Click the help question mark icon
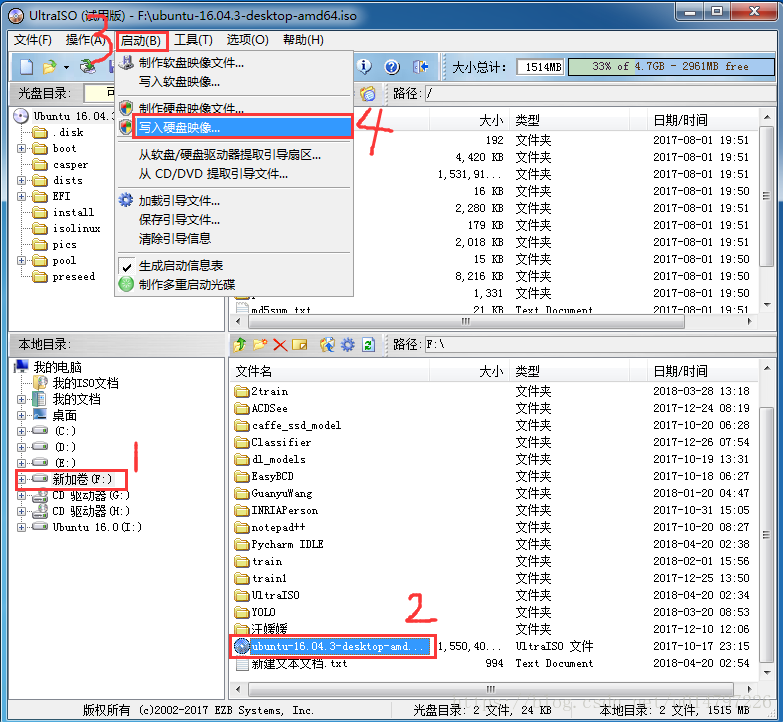The height and width of the screenshot is (722, 783). [392, 66]
